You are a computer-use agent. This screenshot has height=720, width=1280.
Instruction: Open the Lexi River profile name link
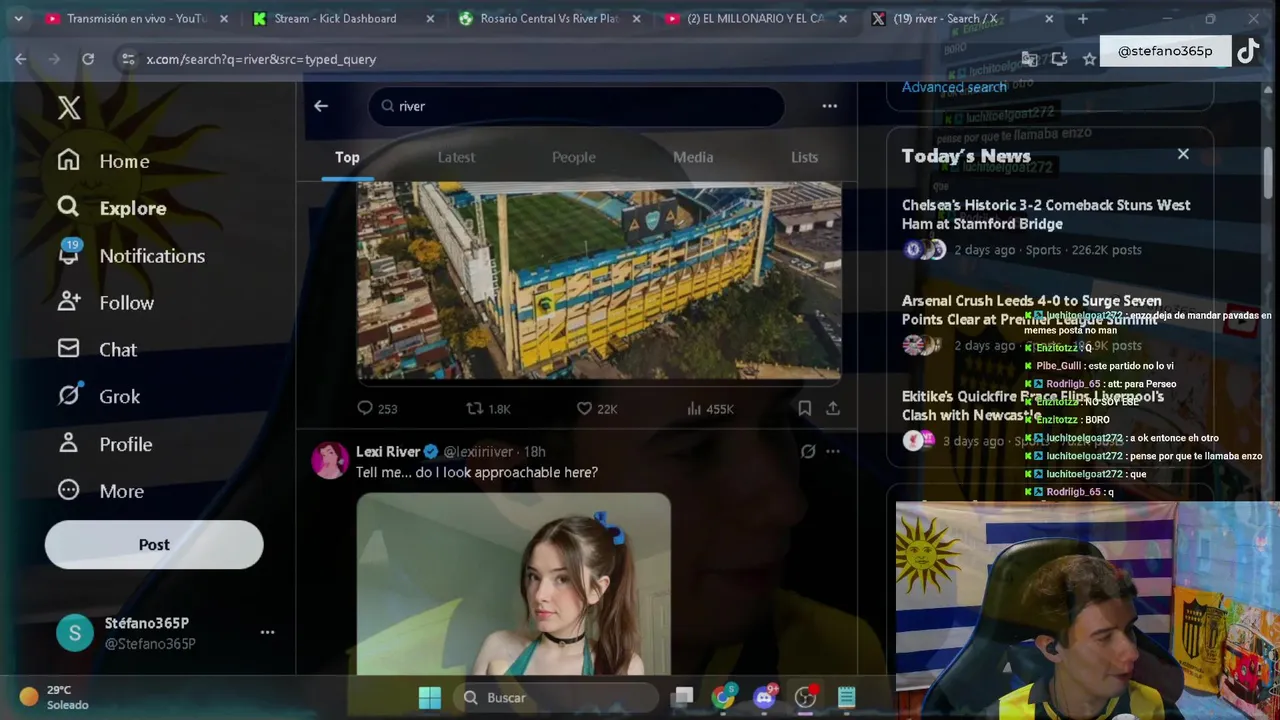[x=388, y=451]
